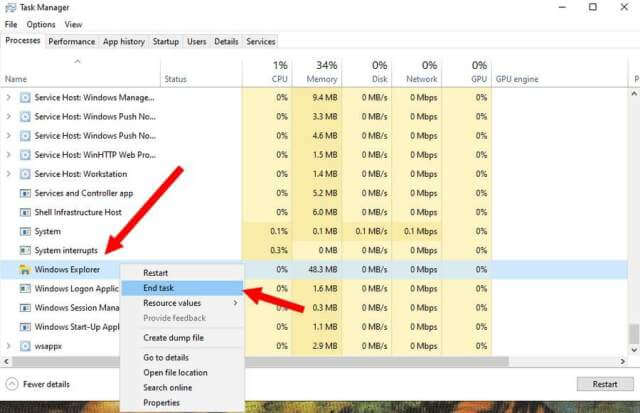Choose Properties in the context menu
Screen dimensions: 640x413
[x=182, y=403]
